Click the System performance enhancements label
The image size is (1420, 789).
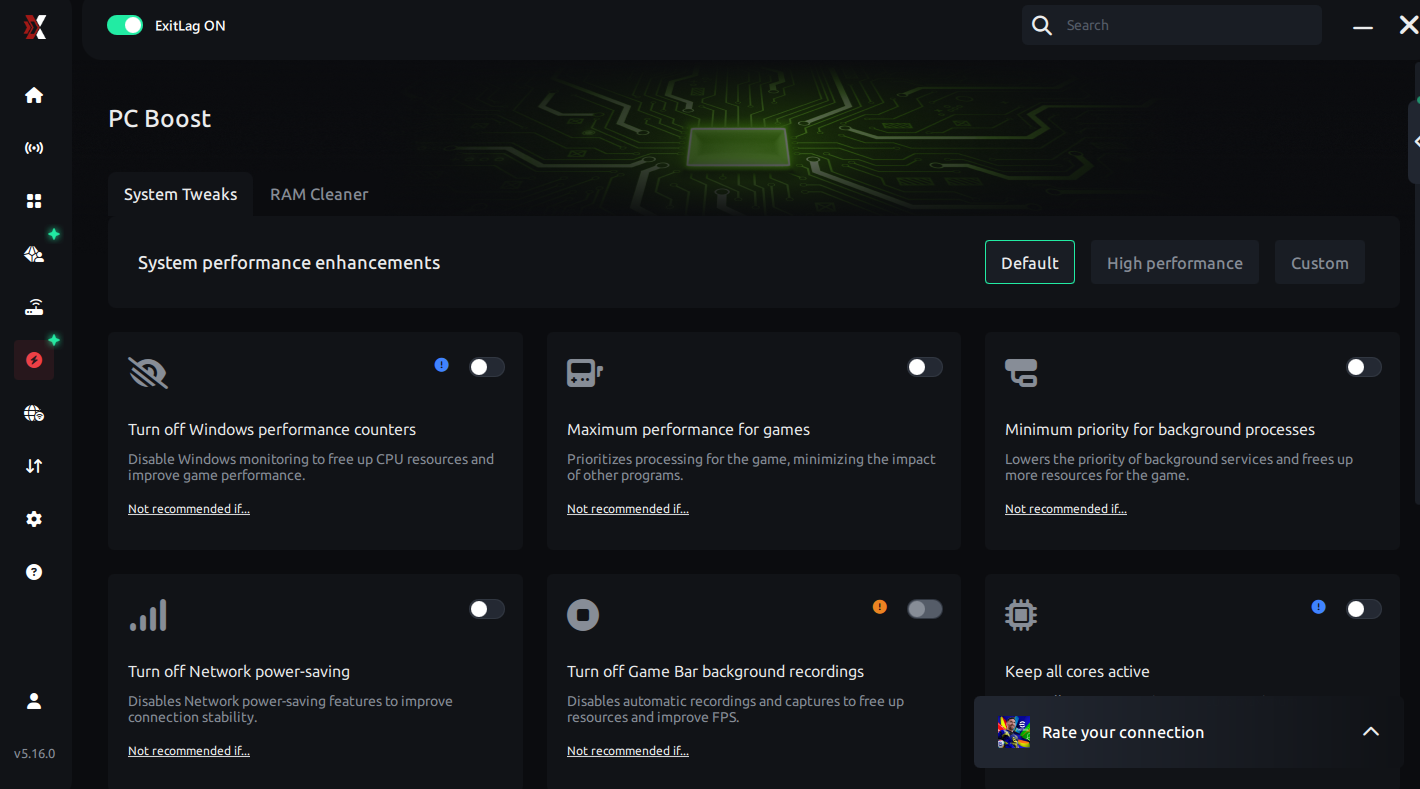(x=289, y=262)
